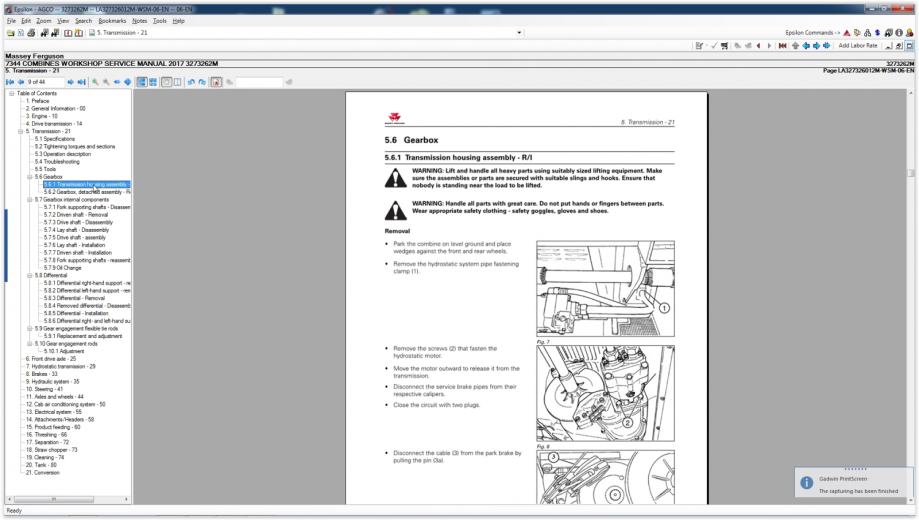
Task: Open the Bookmarks menu
Action: [x=112, y=21]
